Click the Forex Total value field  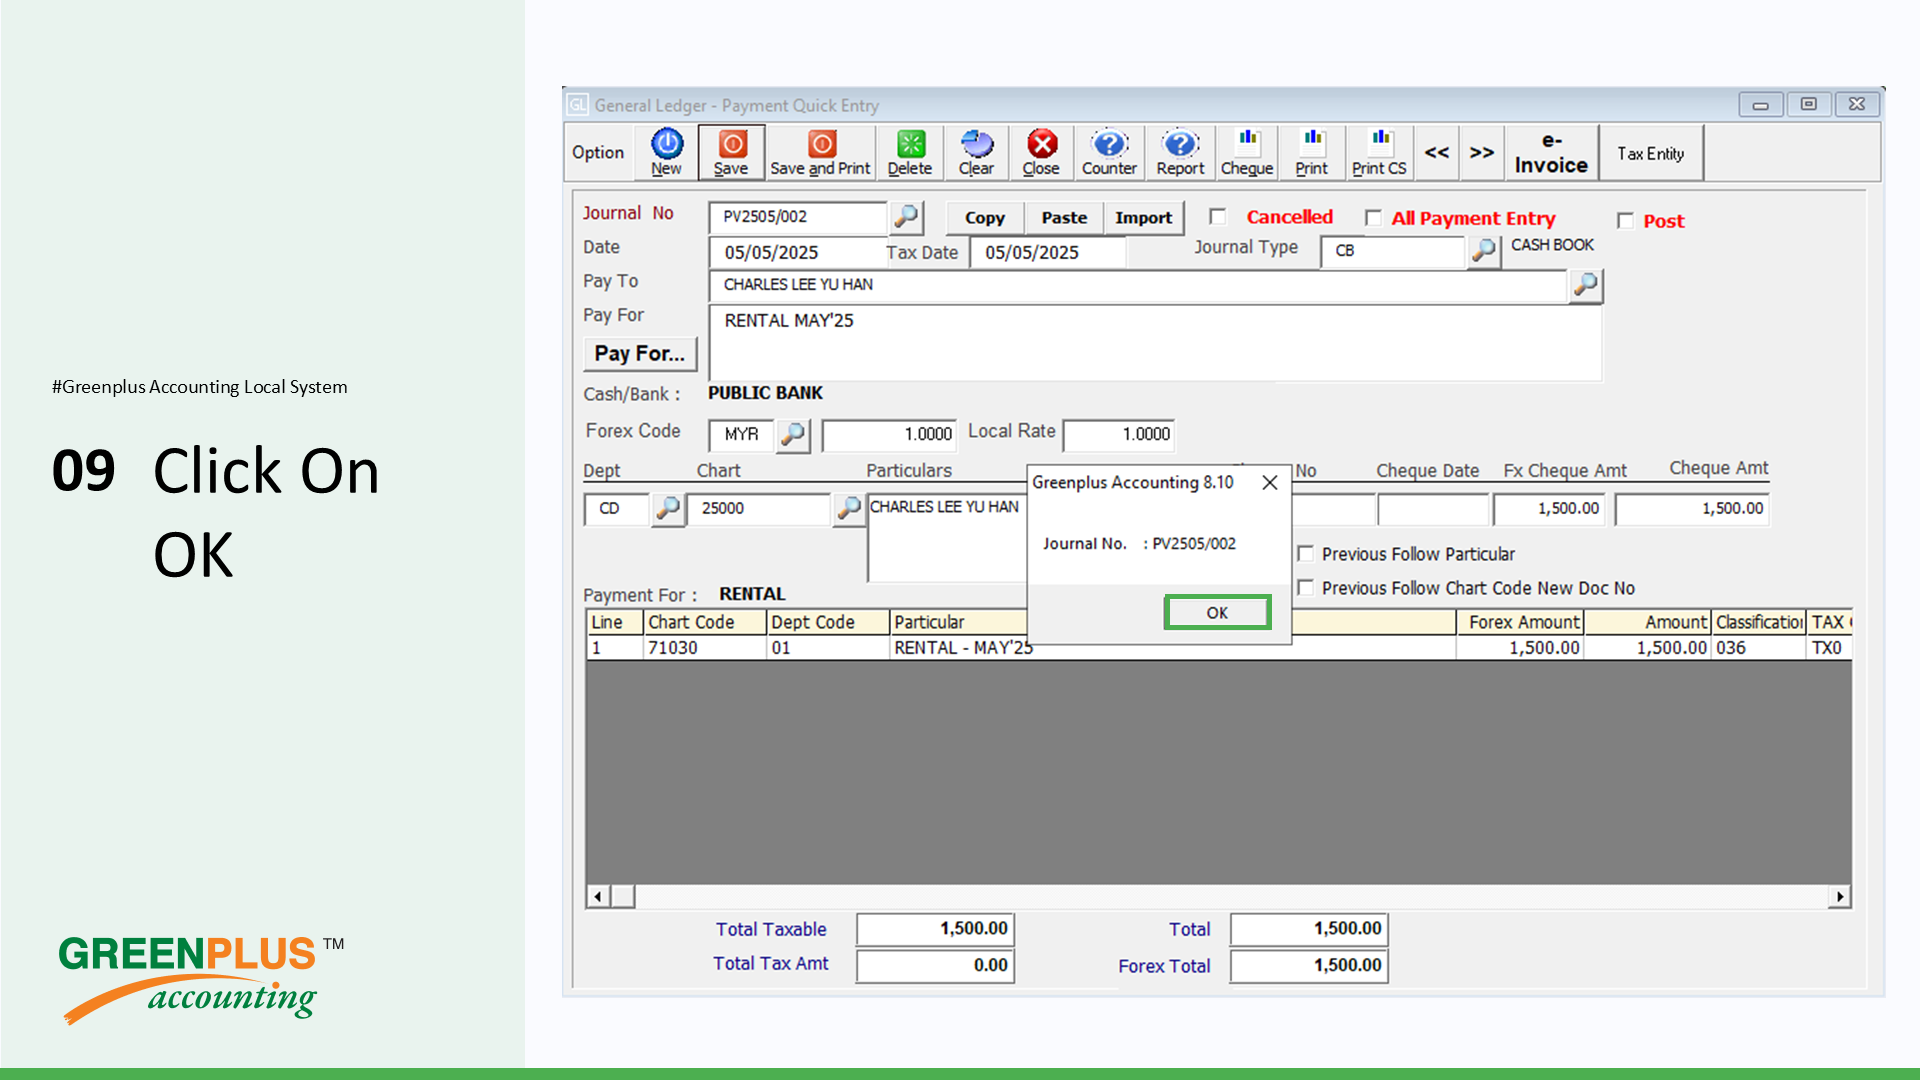click(x=1309, y=966)
